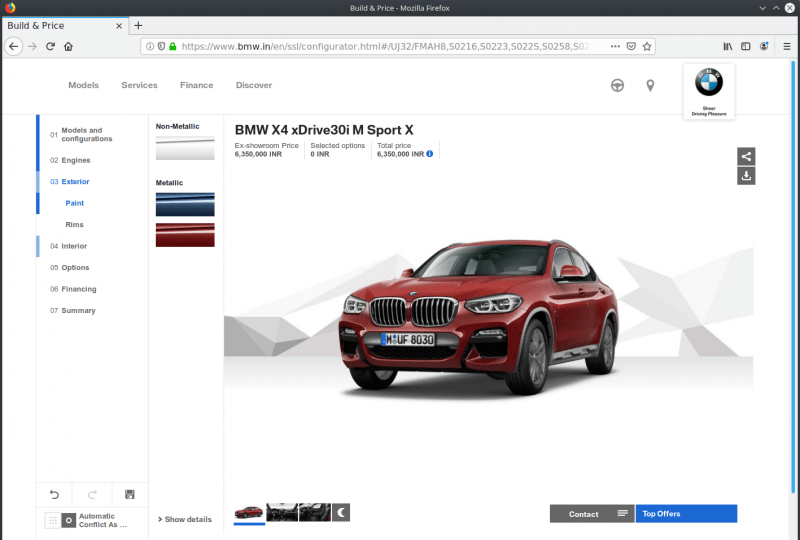Viewport: 800px width, 540px height.
Task: Open Firefox library icon
Action: click(x=728, y=46)
